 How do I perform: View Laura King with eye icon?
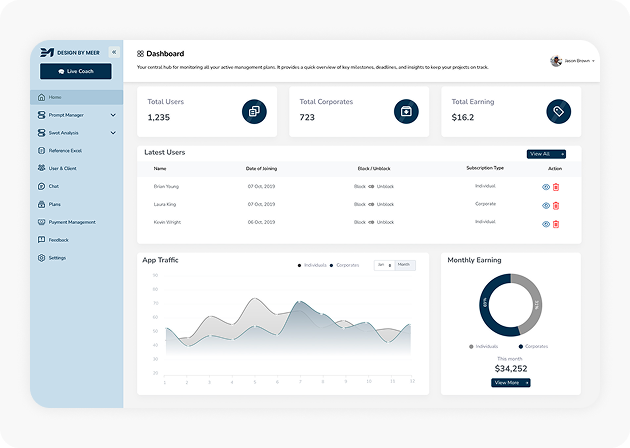point(546,206)
